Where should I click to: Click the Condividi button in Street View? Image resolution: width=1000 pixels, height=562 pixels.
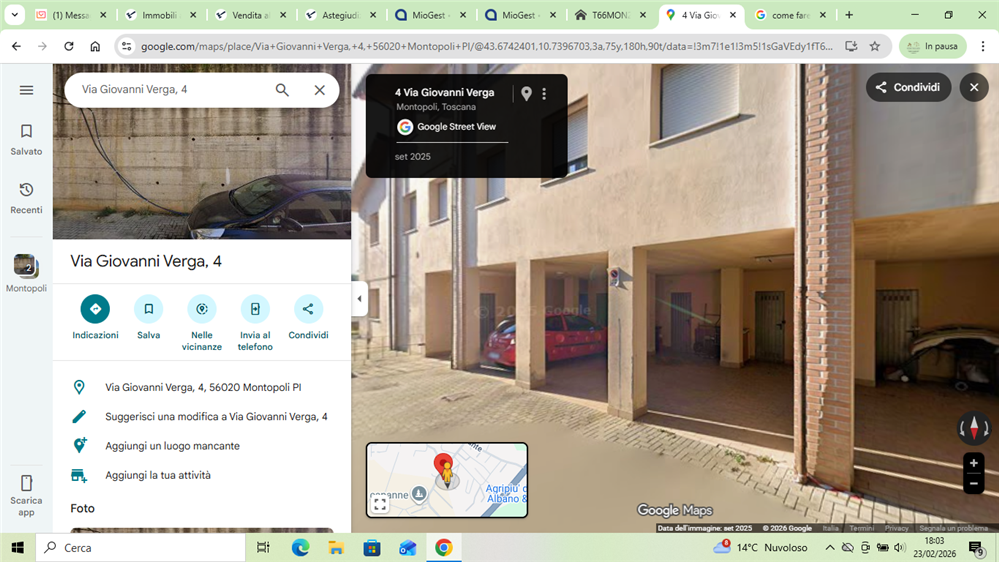pyautogui.click(x=908, y=87)
